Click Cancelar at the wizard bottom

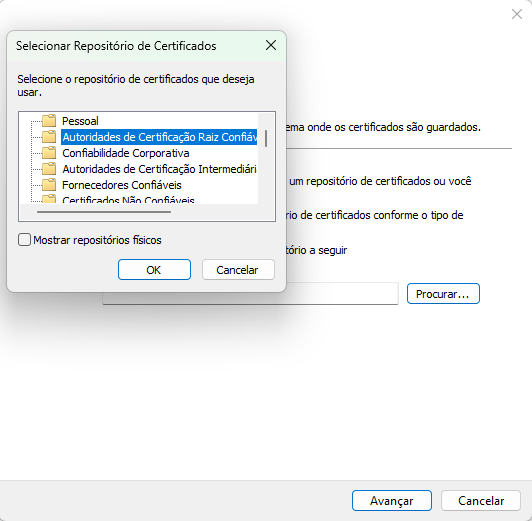click(x=481, y=501)
